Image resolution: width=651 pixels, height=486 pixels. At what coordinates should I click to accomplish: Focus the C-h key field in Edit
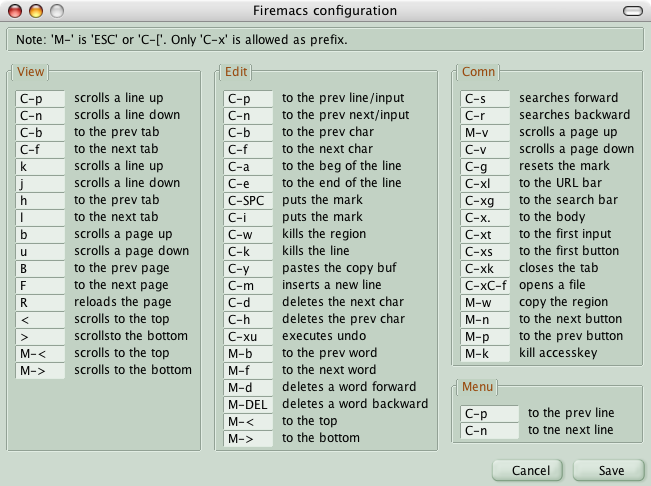[248, 320]
